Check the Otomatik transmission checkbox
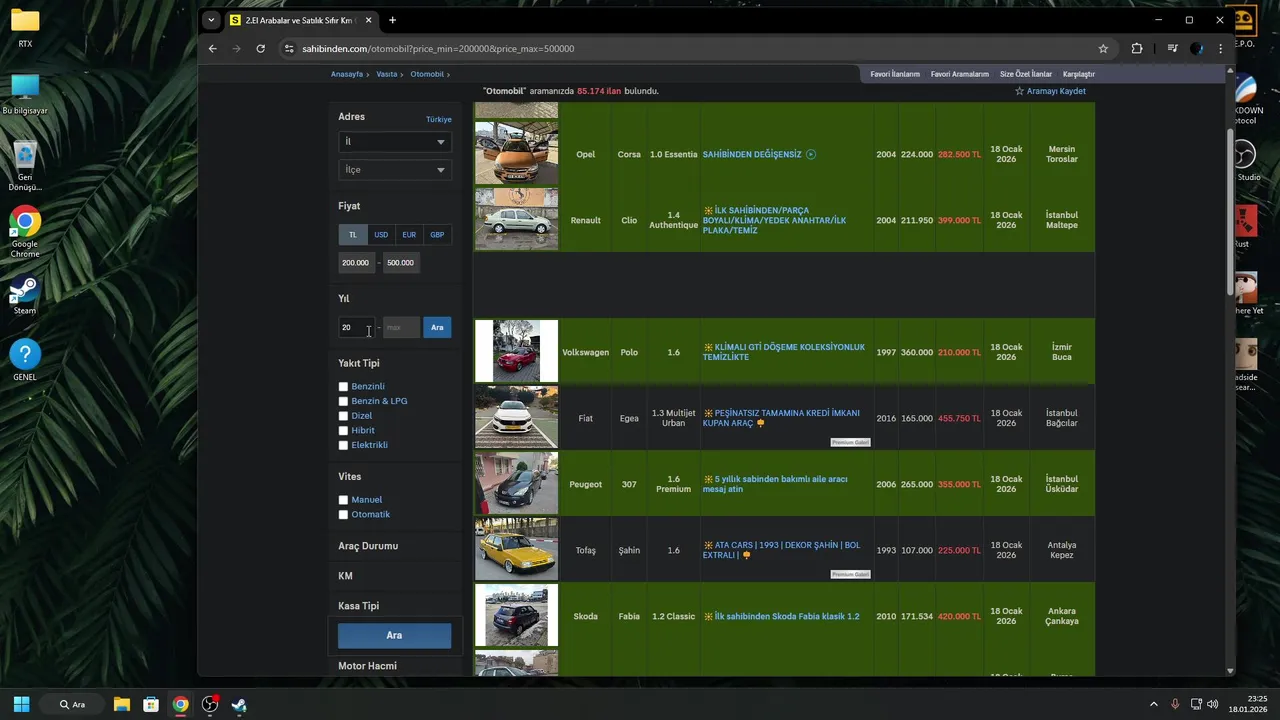This screenshot has width=1280, height=720. (x=343, y=515)
